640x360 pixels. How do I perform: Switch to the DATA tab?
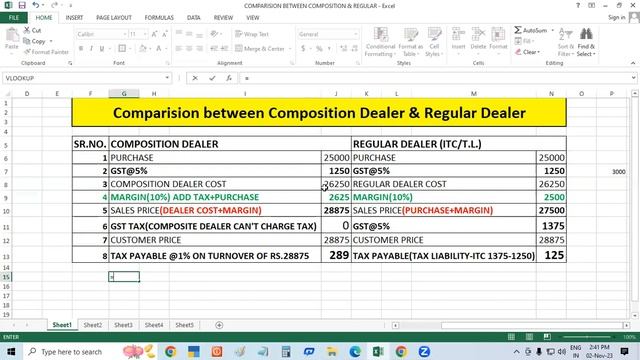[x=193, y=18]
